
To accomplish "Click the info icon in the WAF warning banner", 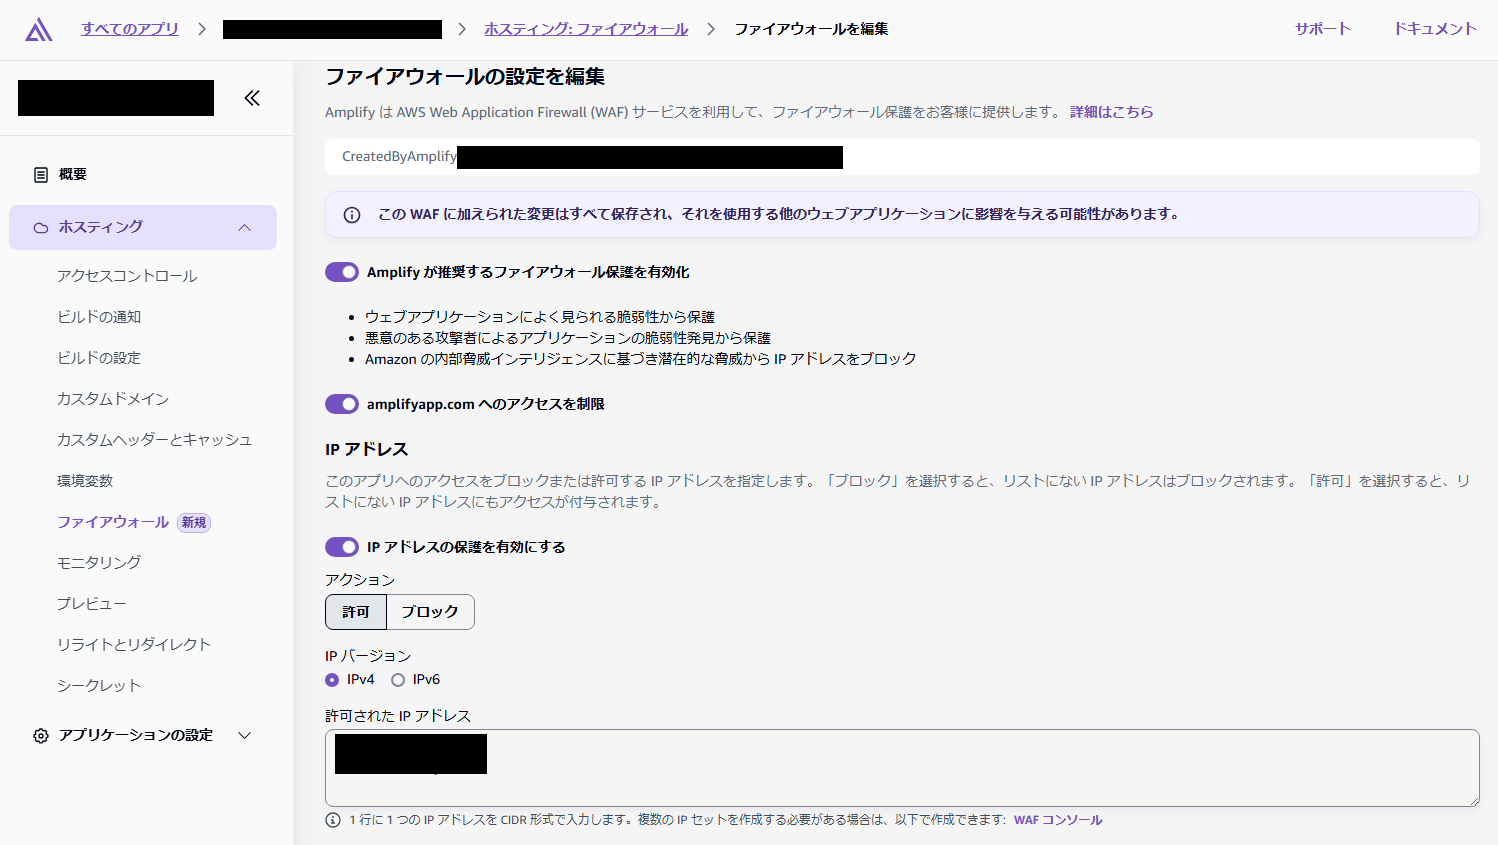I will [x=352, y=215].
